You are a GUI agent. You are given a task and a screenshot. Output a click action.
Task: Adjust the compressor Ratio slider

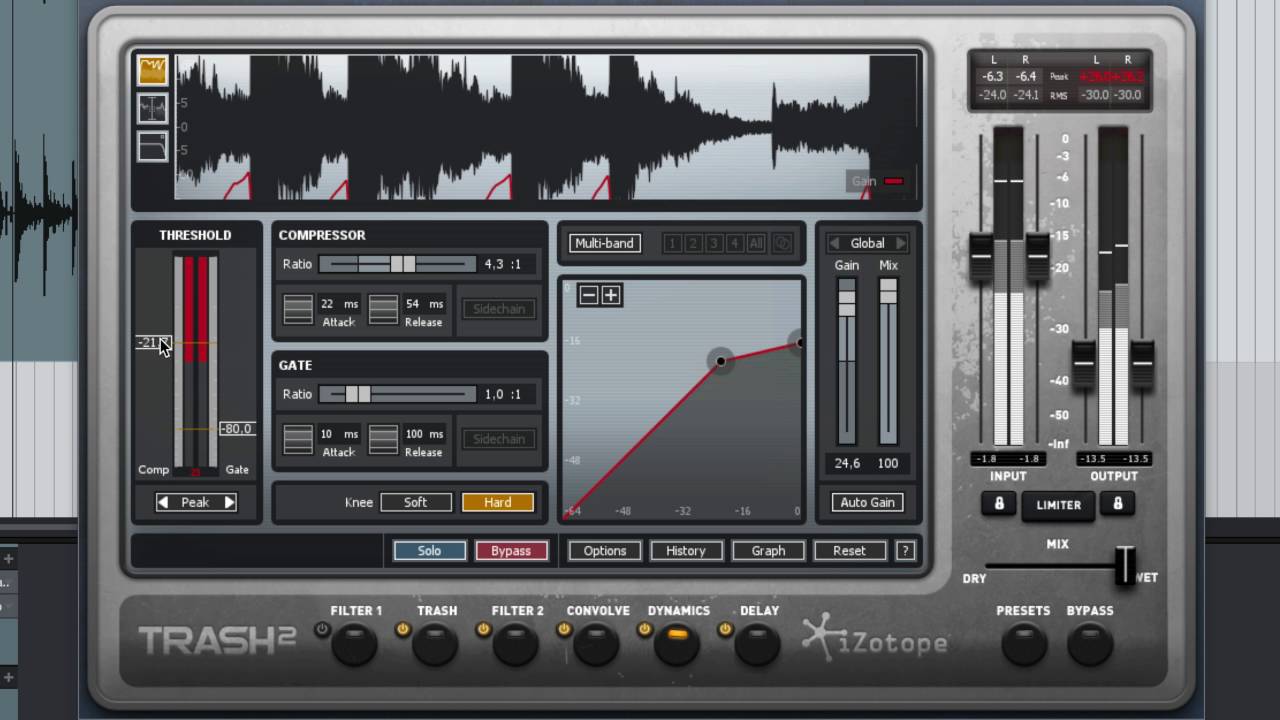[398, 264]
